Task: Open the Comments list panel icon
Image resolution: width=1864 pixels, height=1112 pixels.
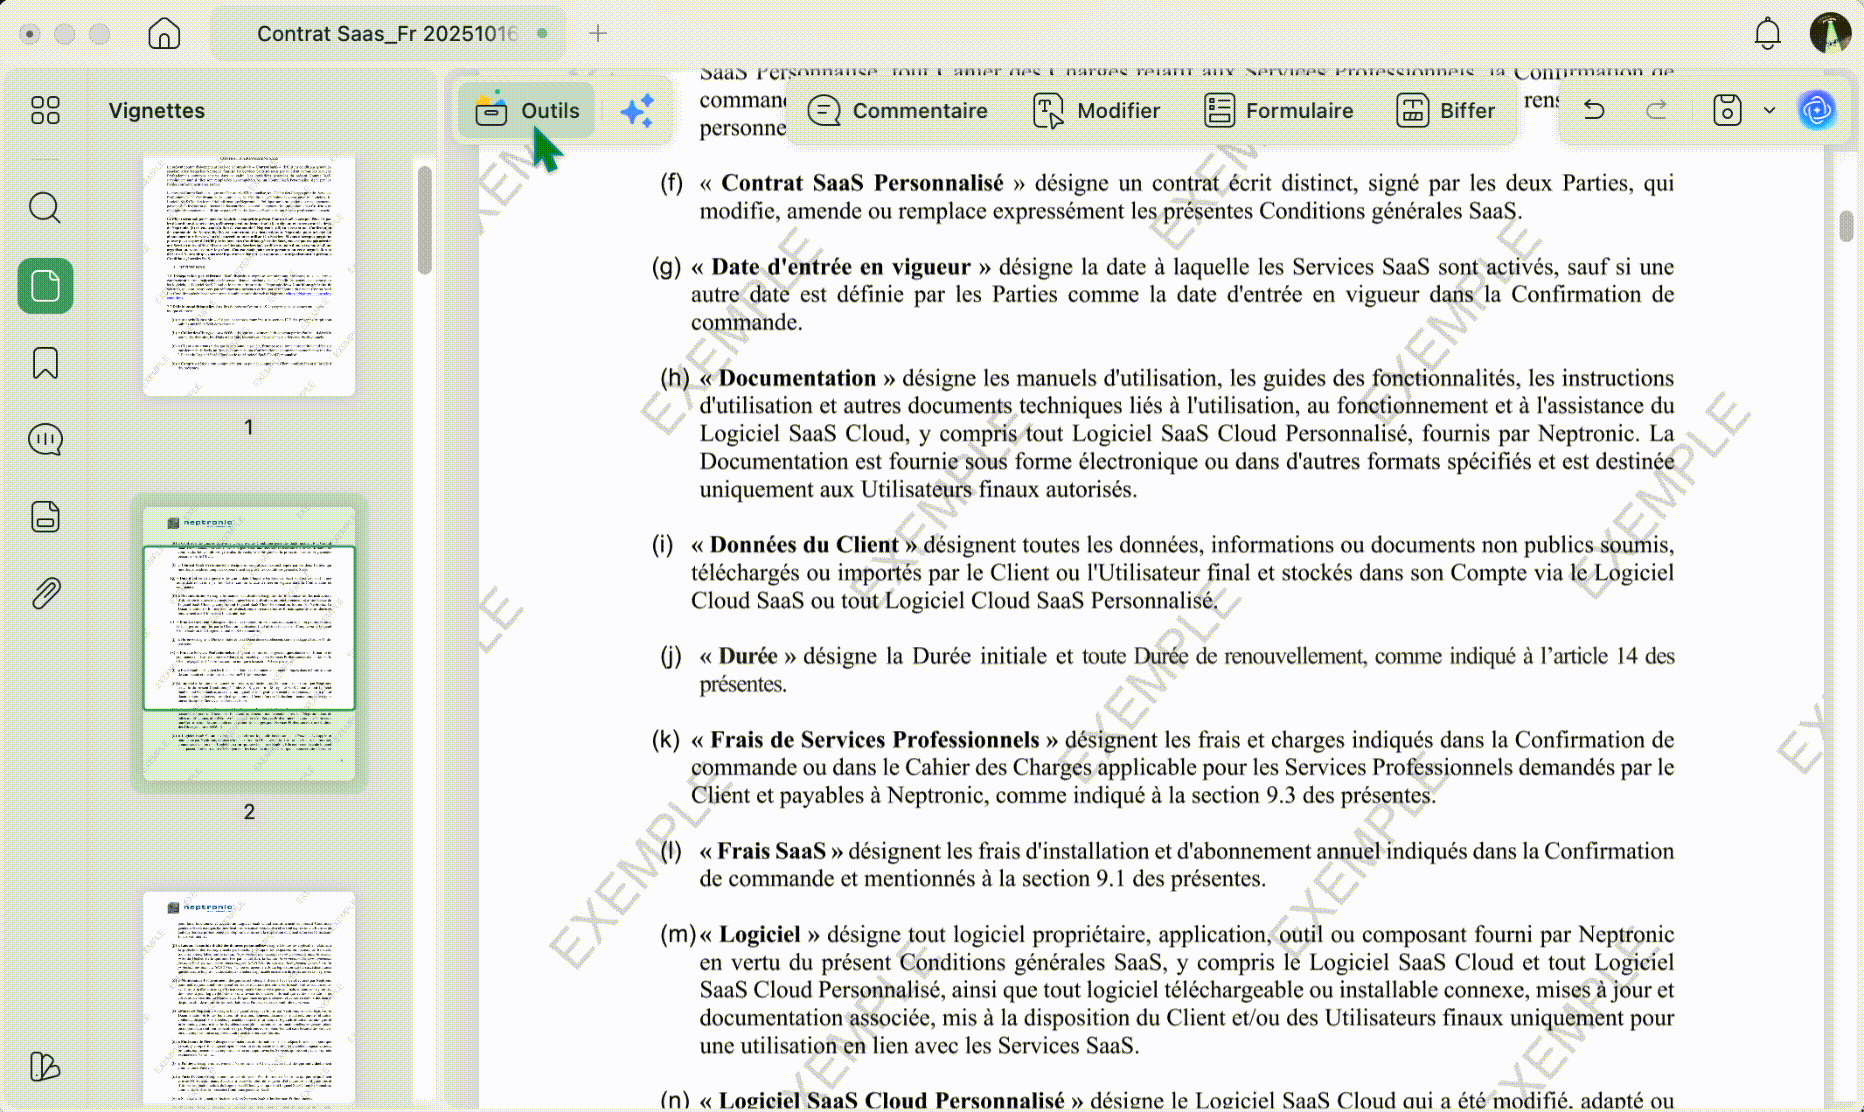Action: click(45, 439)
